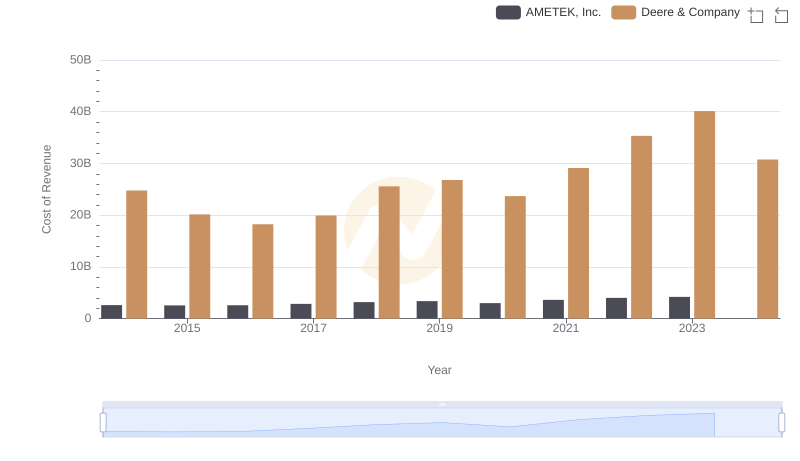The image size is (800, 461).
Task: Click the Deere bar for 2017
Action: (x=326, y=267)
